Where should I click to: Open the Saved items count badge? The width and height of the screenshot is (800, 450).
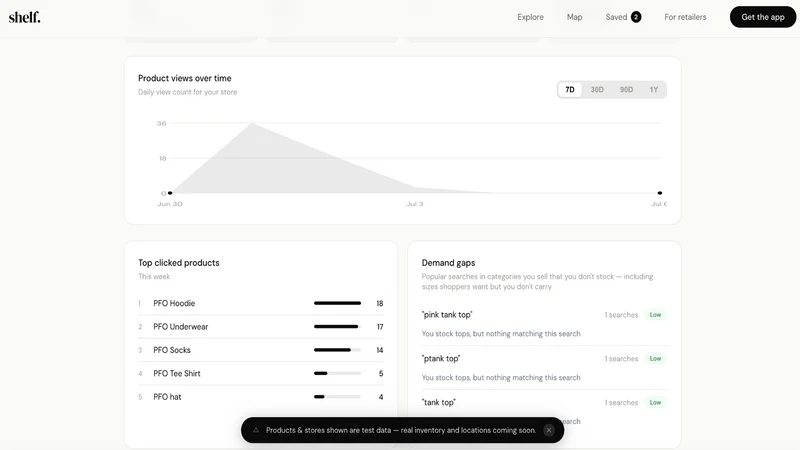636,17
